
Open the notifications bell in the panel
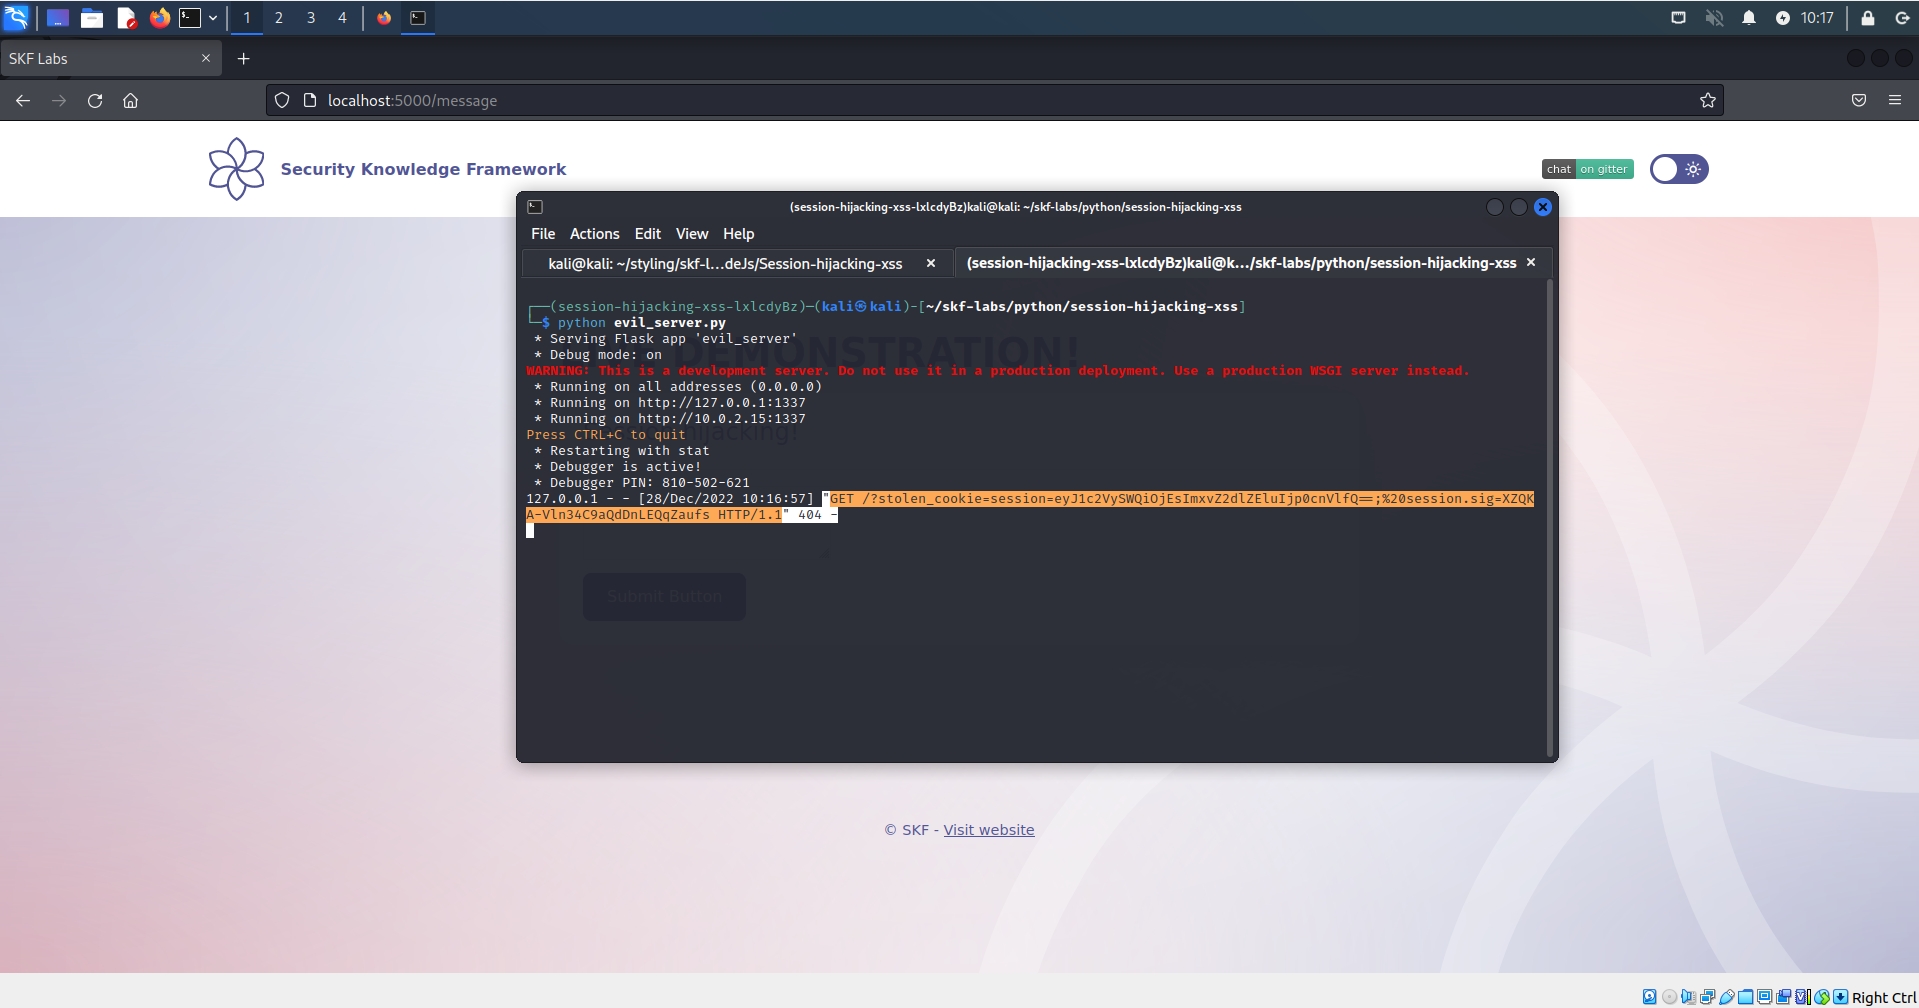click(x=1748, y=18)
